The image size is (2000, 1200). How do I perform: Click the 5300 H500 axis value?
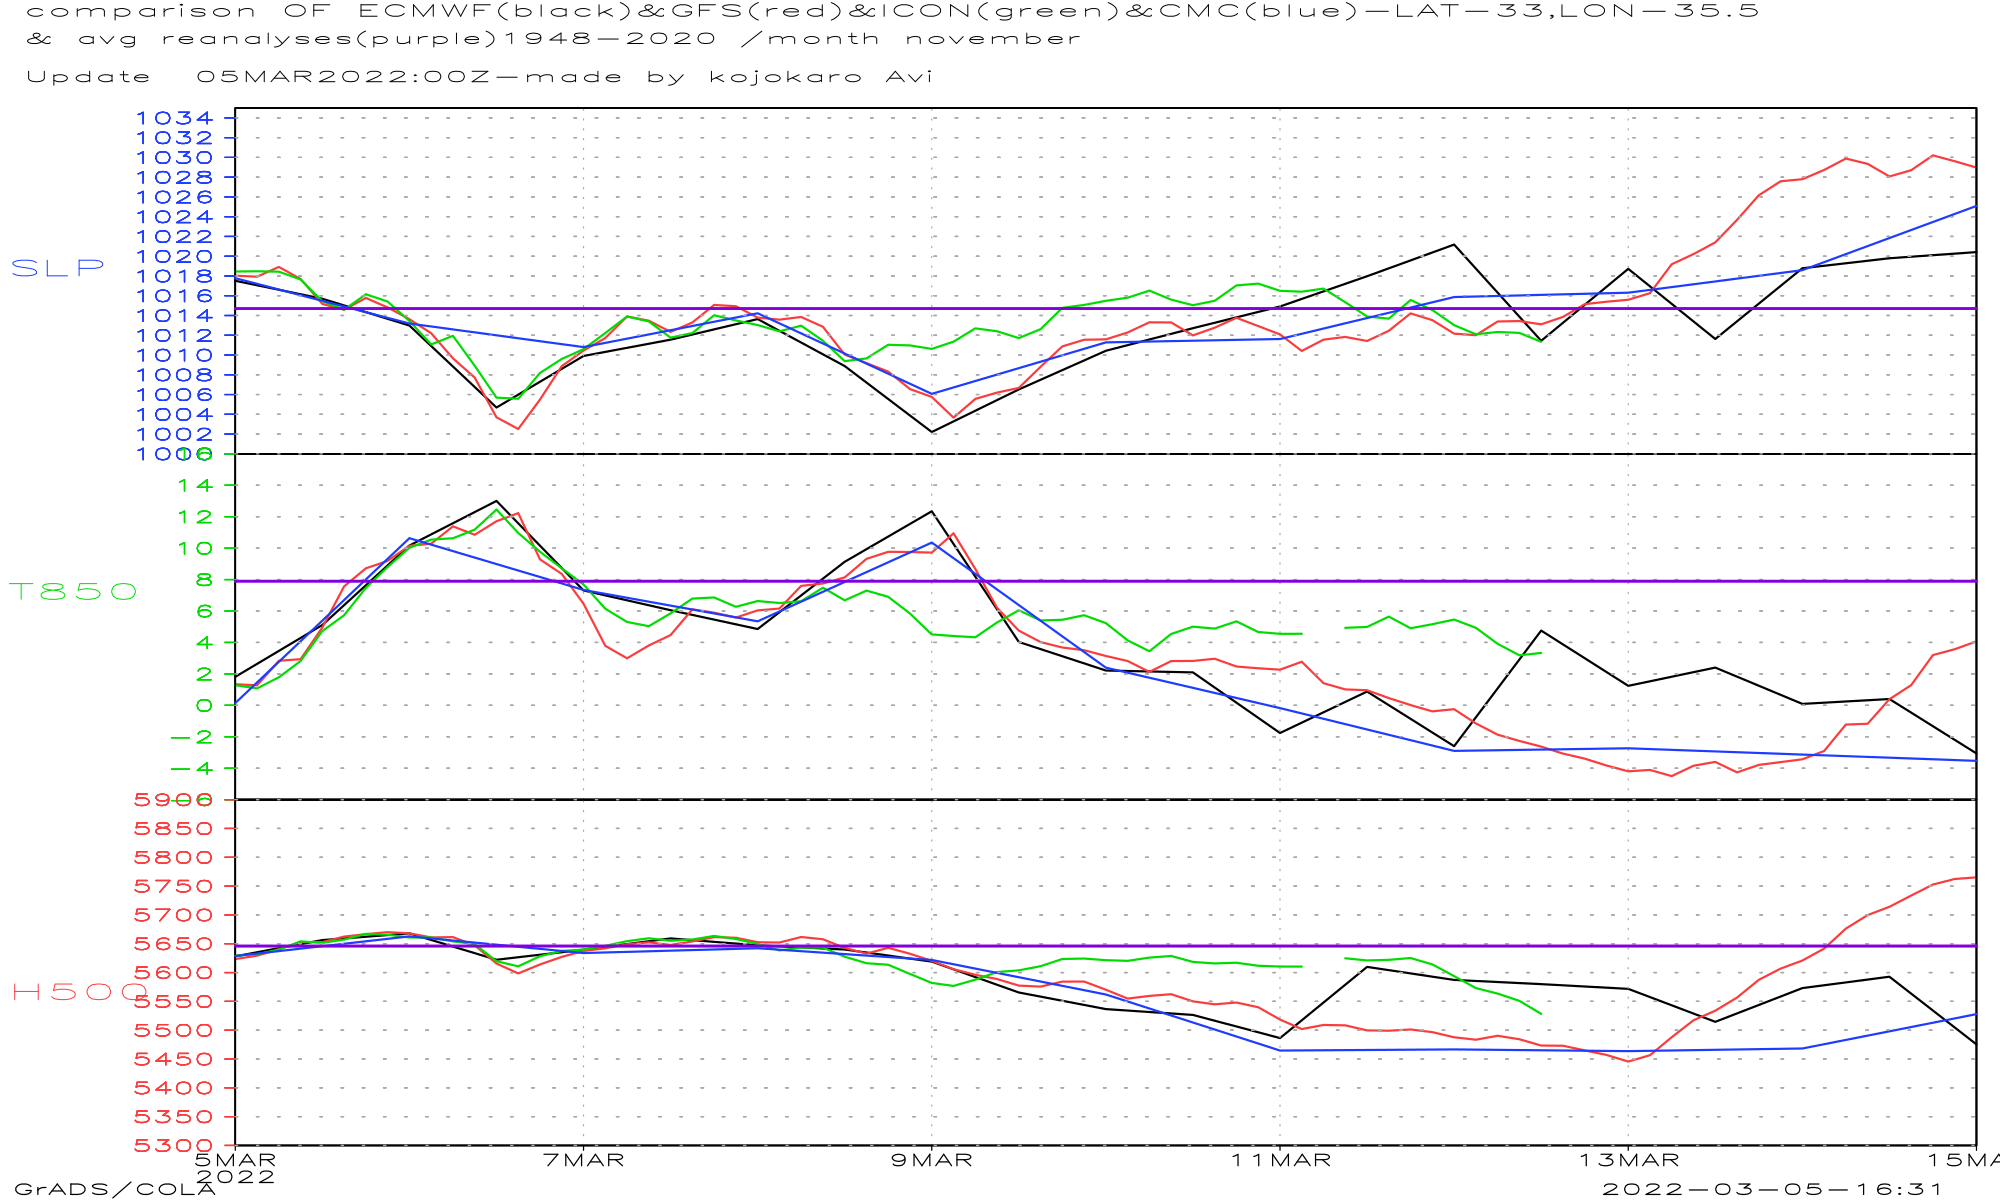175,1146
